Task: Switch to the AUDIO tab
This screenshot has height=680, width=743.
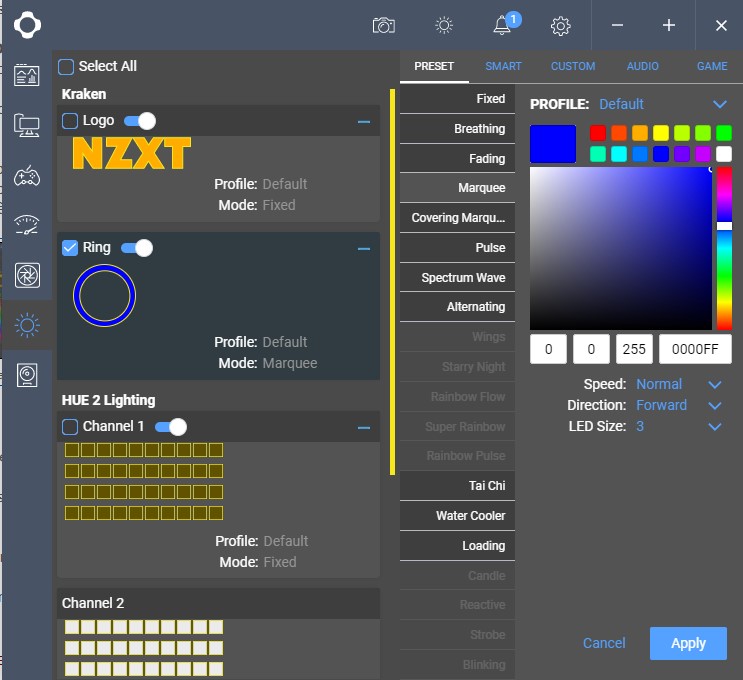Action: [642, 66]
